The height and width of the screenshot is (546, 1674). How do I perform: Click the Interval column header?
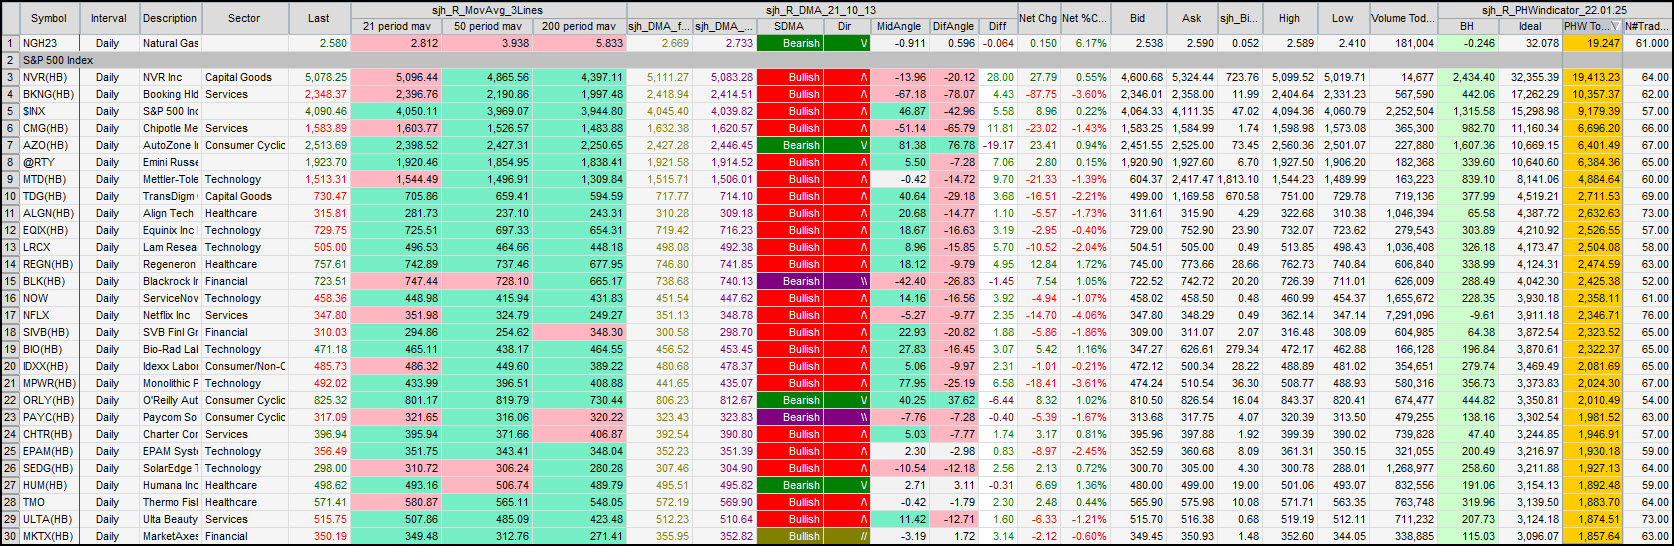[x=109, y=18]
